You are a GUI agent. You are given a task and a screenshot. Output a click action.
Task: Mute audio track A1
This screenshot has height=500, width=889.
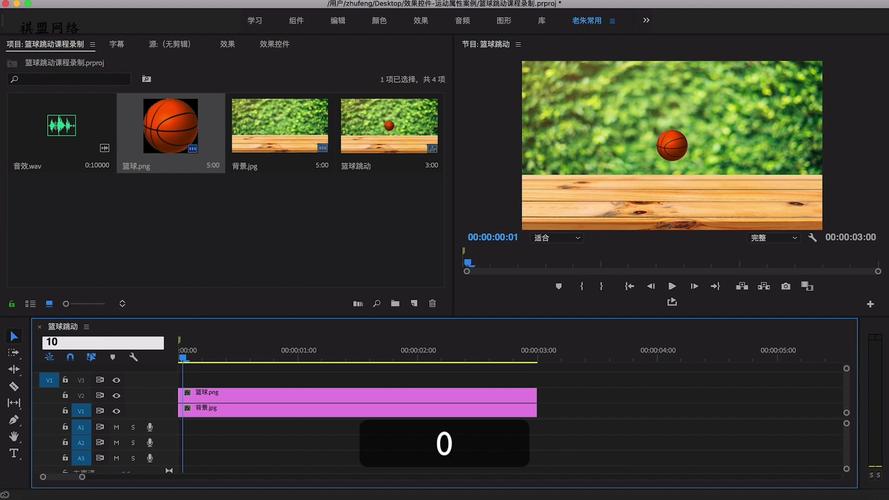[116, 427]
